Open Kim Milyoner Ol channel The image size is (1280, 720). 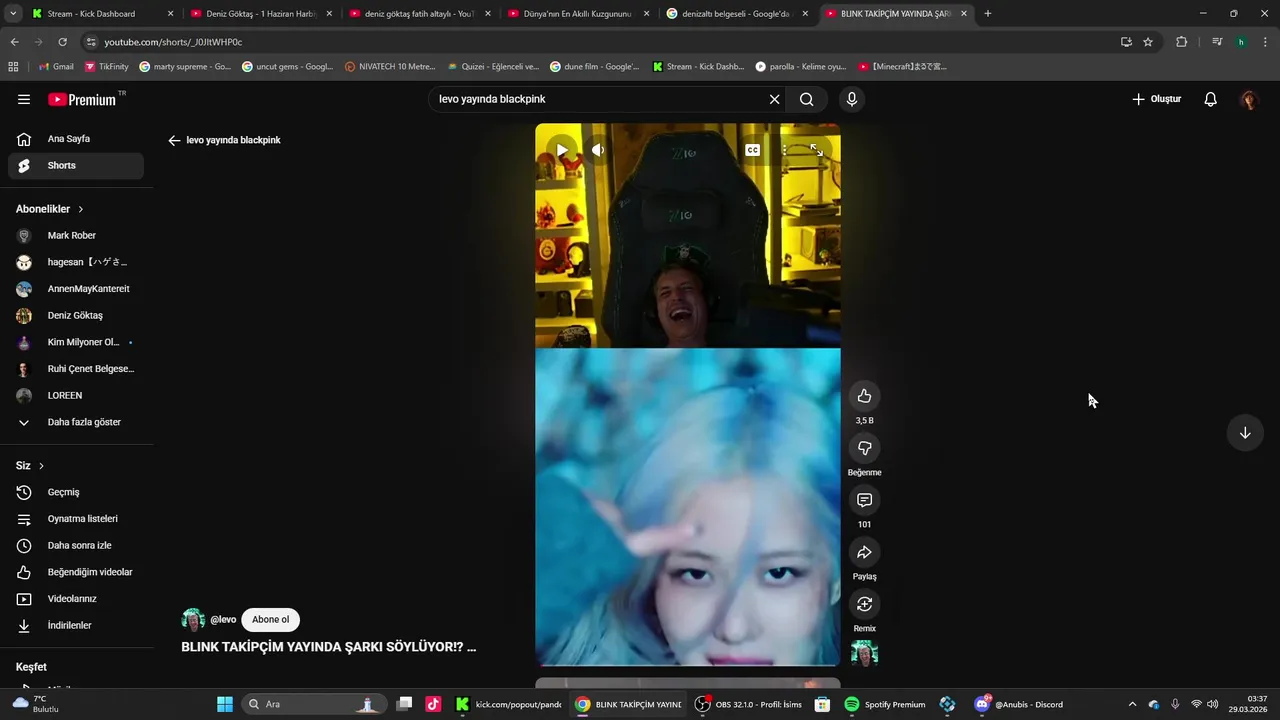(x=76, y=342)
